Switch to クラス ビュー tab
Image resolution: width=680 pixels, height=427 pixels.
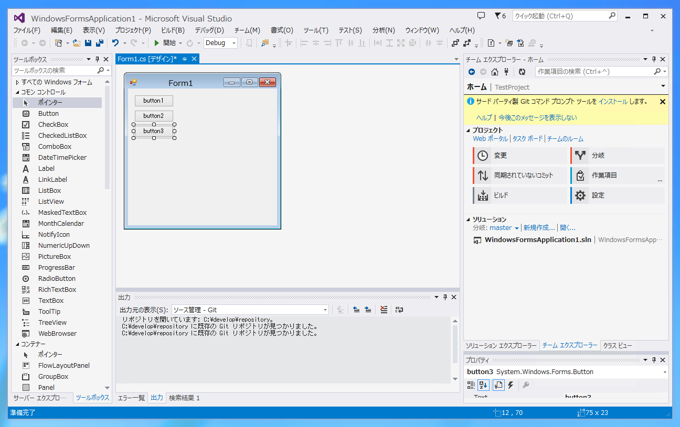pos(618,346)
